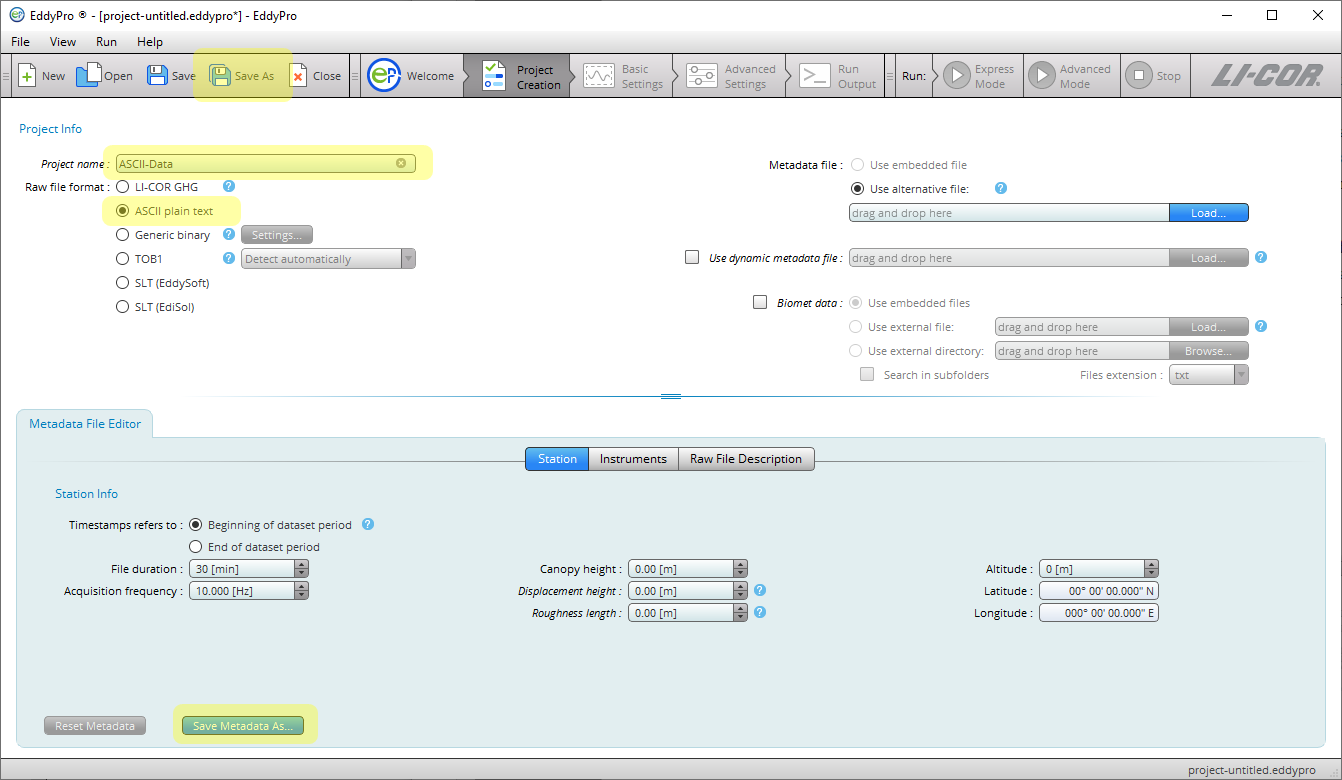
Task: Adjust the Canopy height spinner arrows
Action: coord(741,569)
